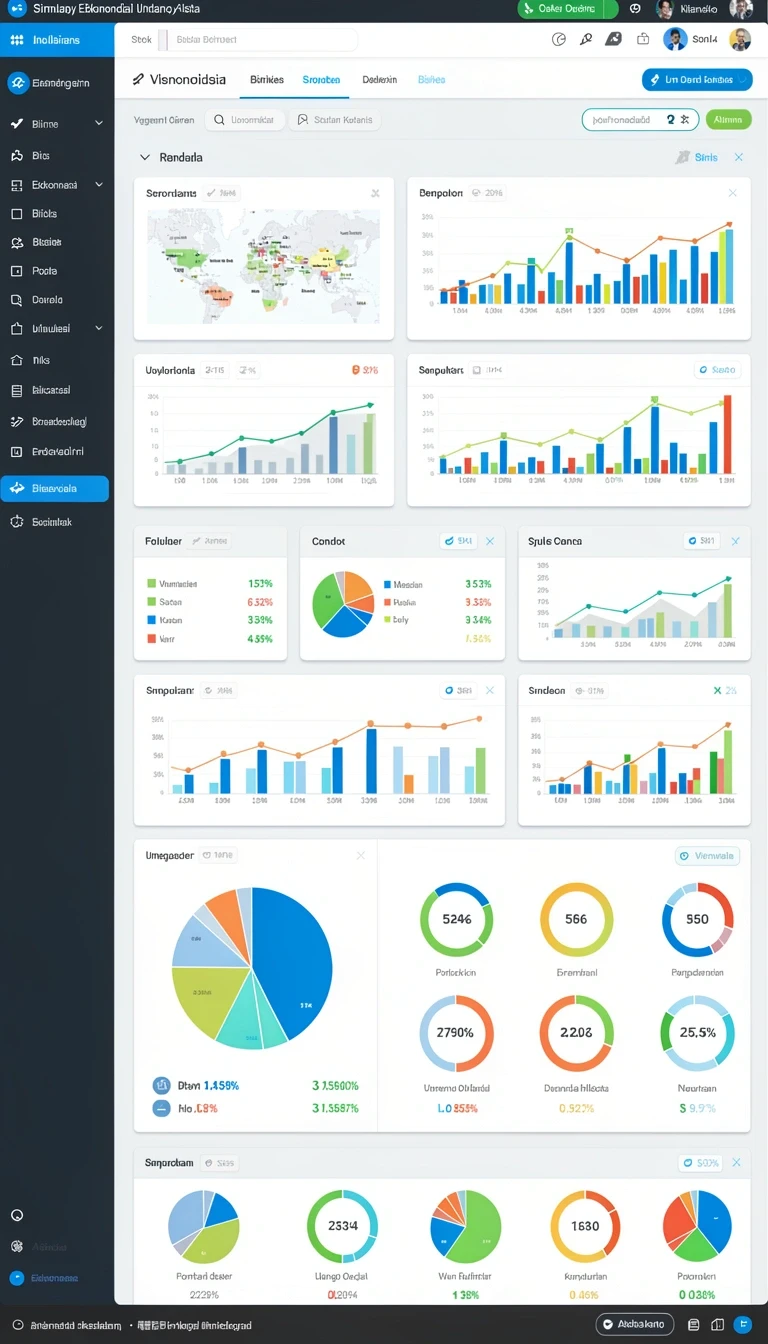
Task: Click the Incllaiians grid icon in sidebar
Action: click(x=16, y=40)
